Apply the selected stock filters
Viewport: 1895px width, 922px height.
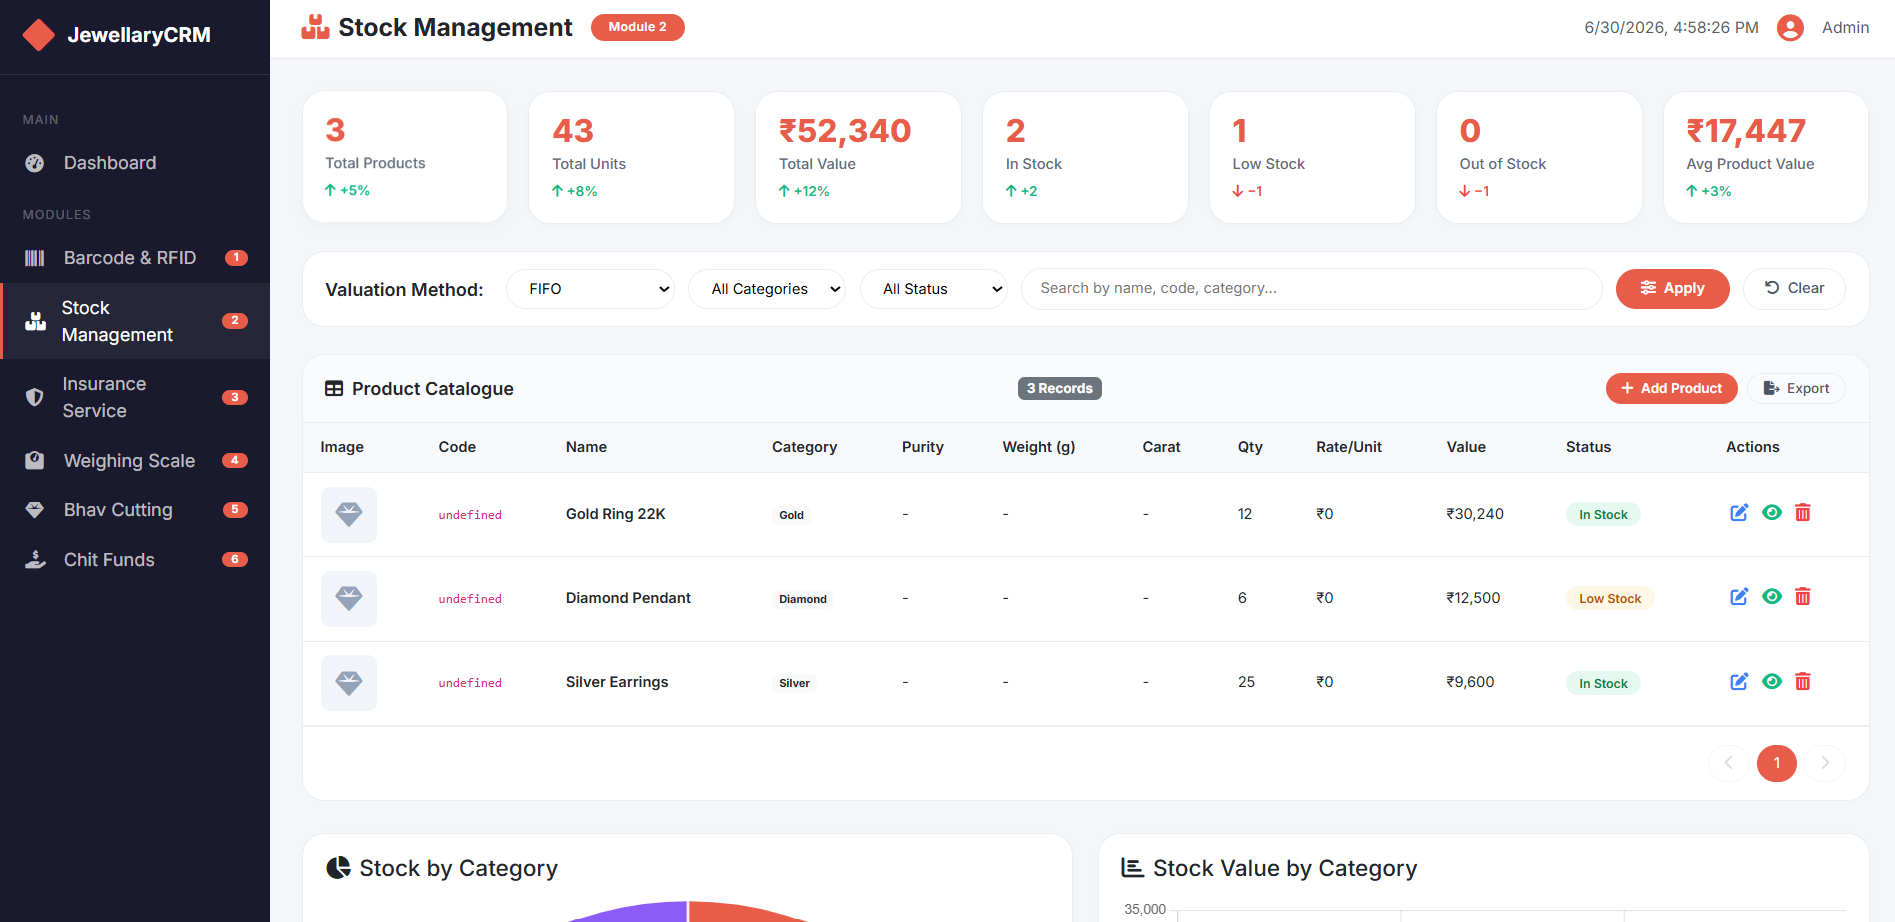pos(1672,289)
